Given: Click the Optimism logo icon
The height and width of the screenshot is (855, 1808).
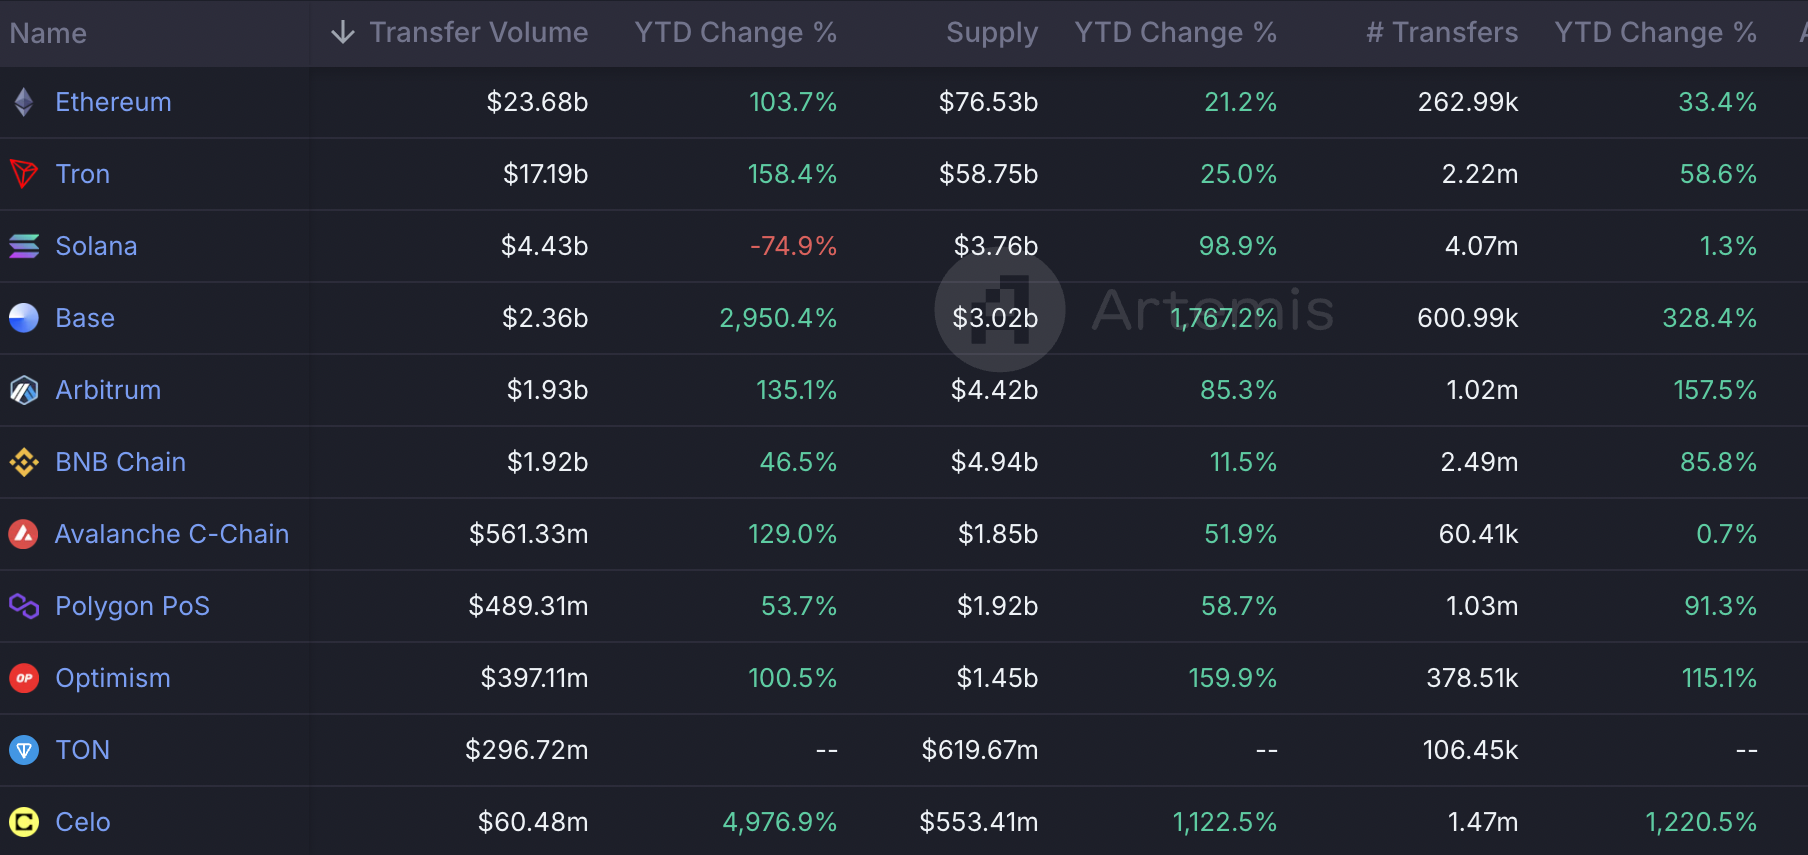Looking at the screenshot, I should tap(24, 678).
